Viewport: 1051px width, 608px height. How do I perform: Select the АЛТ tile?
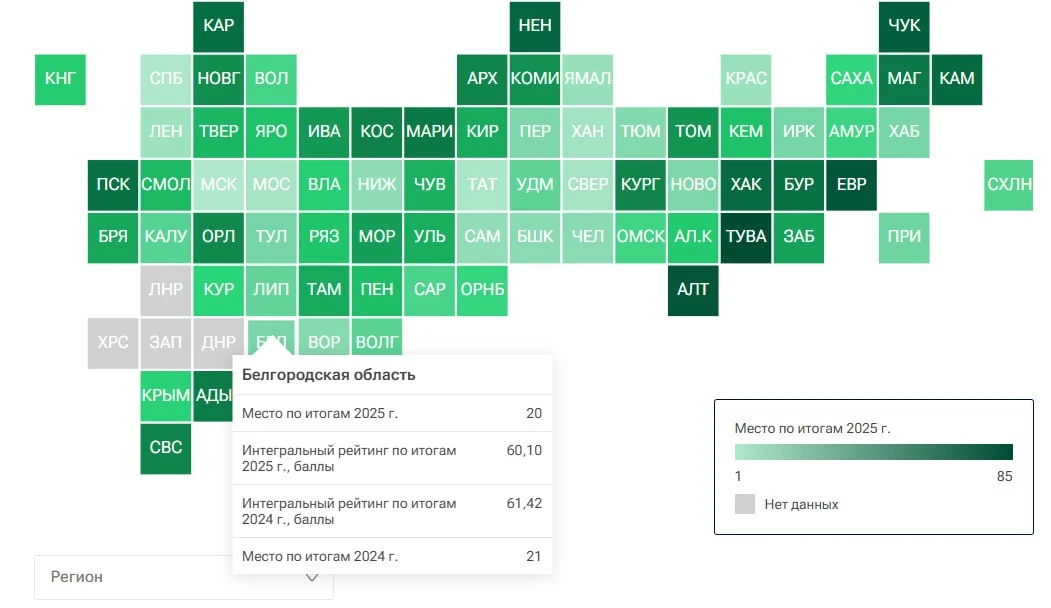click(693, 290)
